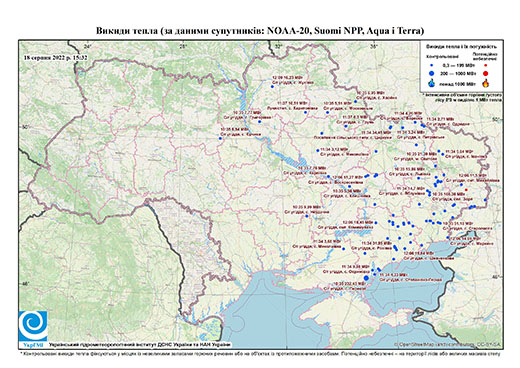The width and height of the screenshot is (520, 368).
Task: Select the single red hotspot marker on the map
Action: click(466, 190)
